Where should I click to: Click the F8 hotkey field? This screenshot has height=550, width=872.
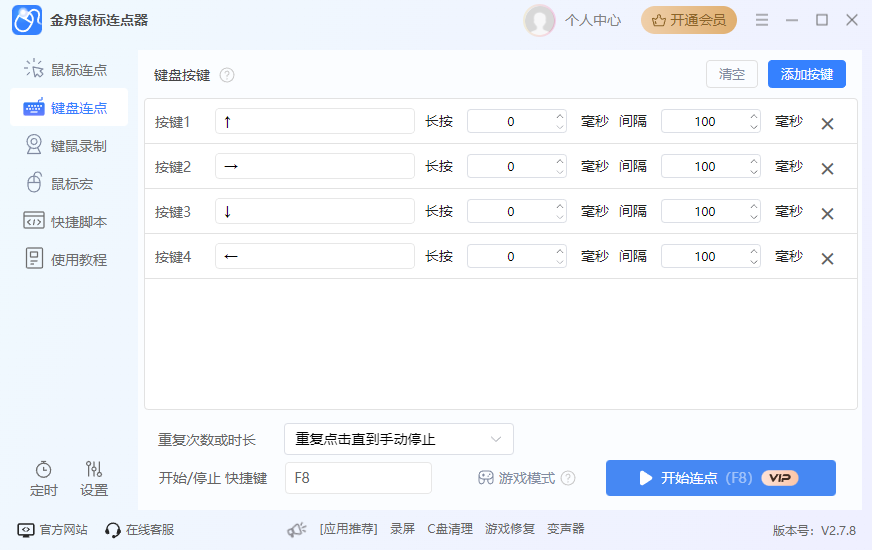[358, 478]
